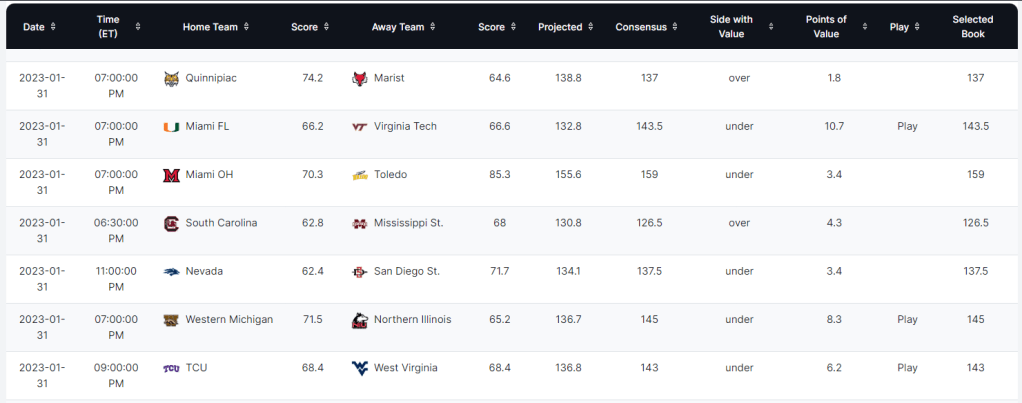Click the Nevada team logo
1022x403 pixels.
[x=171, y=271]
